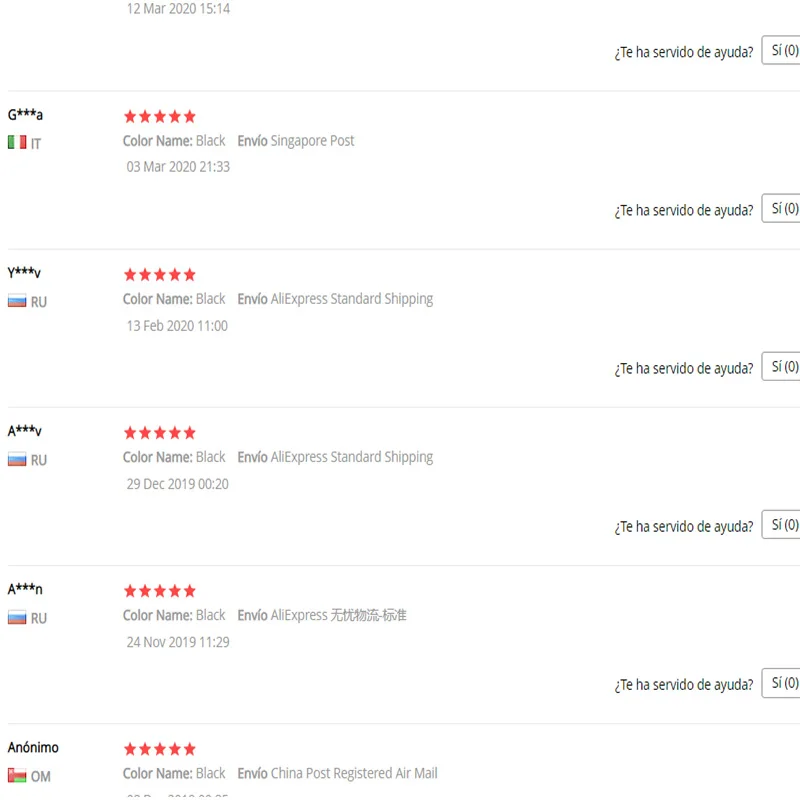The width and height of the screenshot is (800, 800).
Task: Click Russia flag beside A***v reviewer
Action: pyautogui.click(x=17, y=460)
